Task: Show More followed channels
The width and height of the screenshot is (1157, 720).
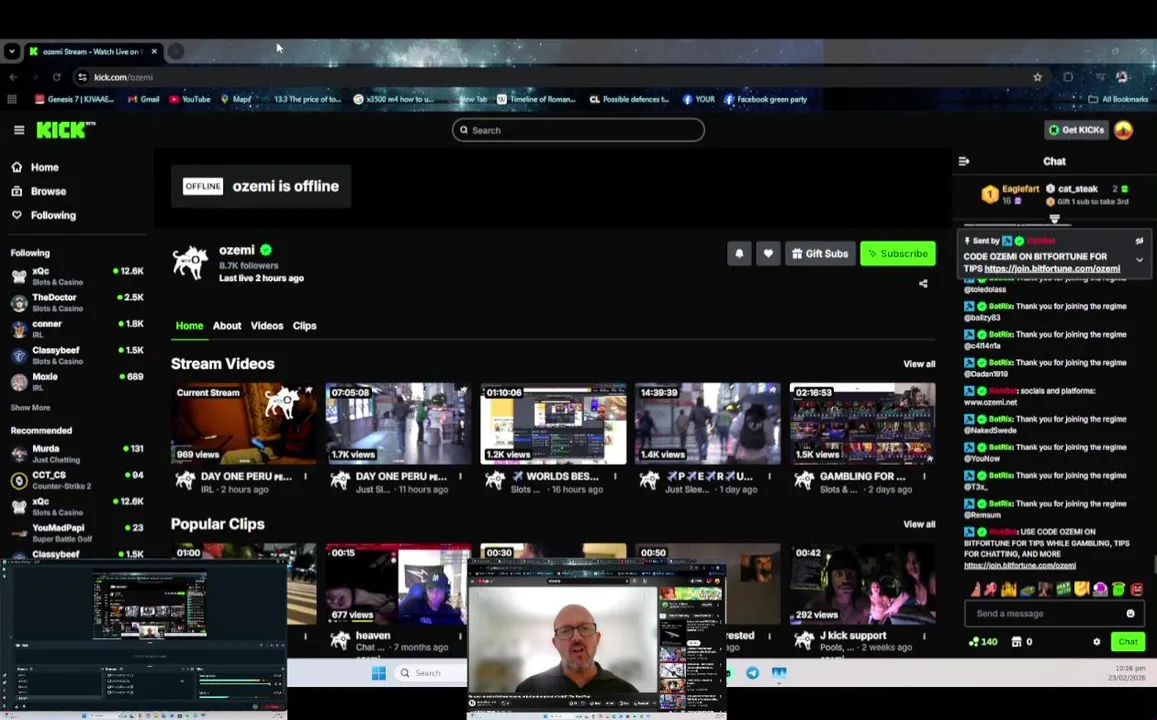Action: [x=30, y=407]
